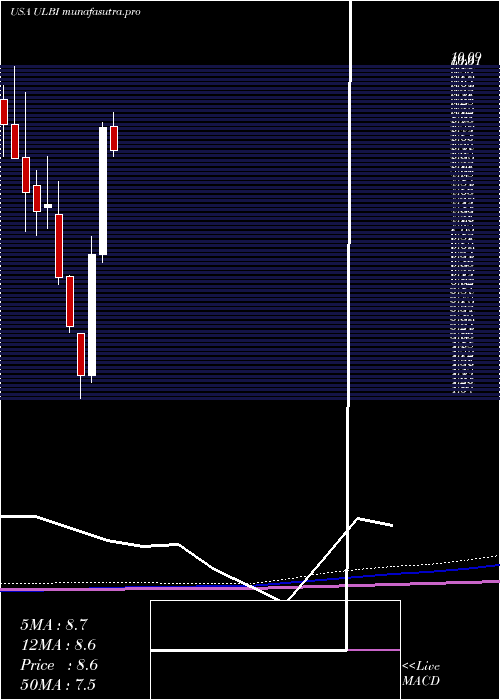Click the small white doji candlestick

(48, 206)
